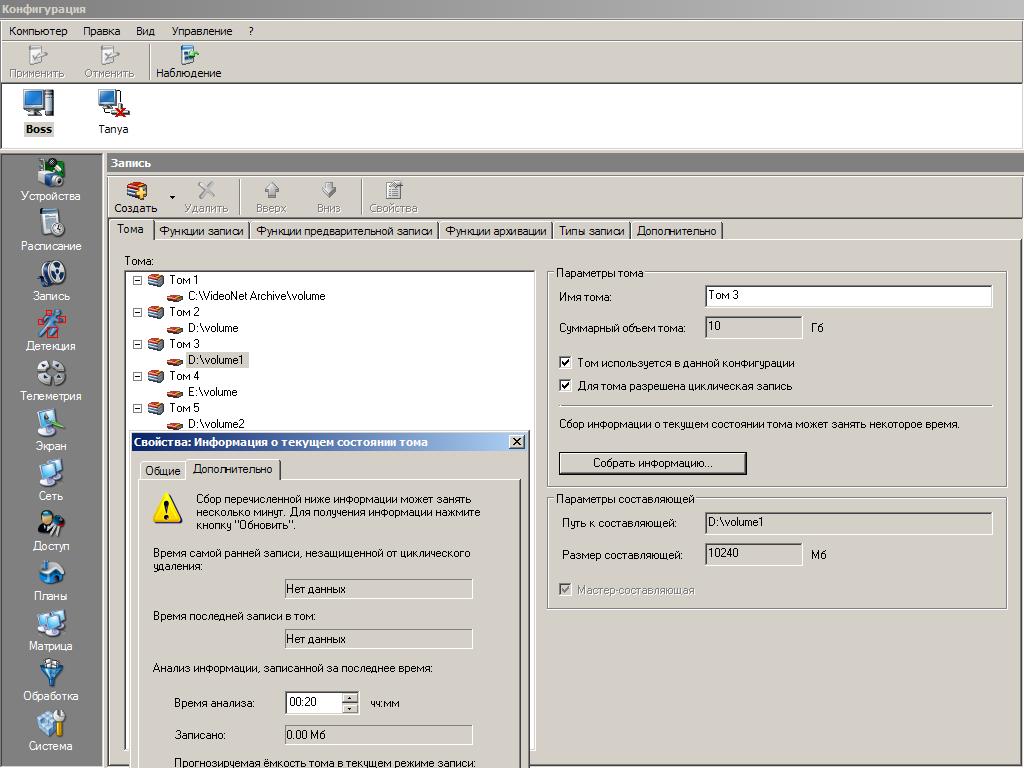The width and height of the screenshot is (1024, 768).
Task: Increase Время анализа with up arrow
Action: [x=350, y=697]
